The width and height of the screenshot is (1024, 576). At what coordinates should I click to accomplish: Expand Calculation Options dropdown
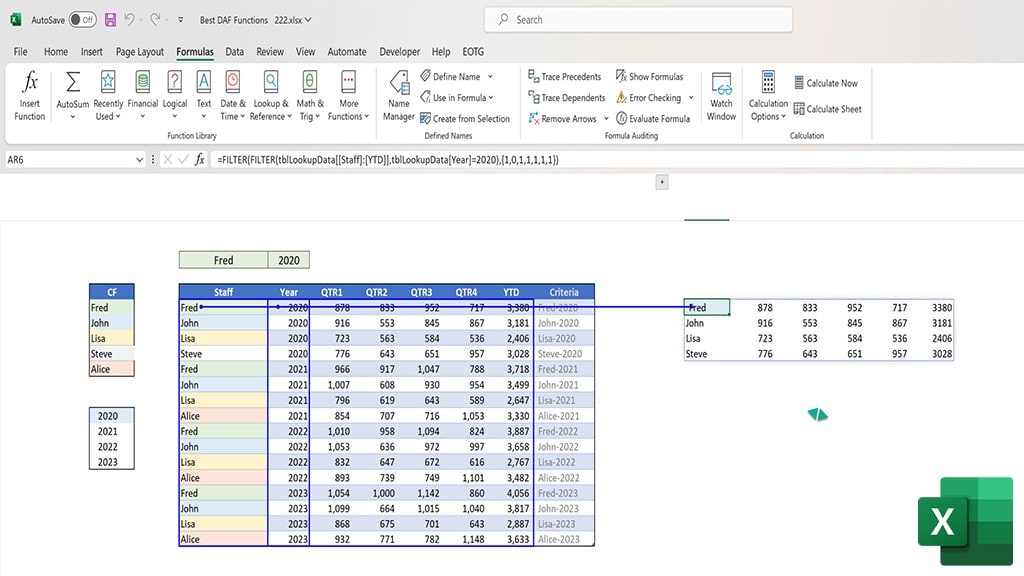point(768,96)
